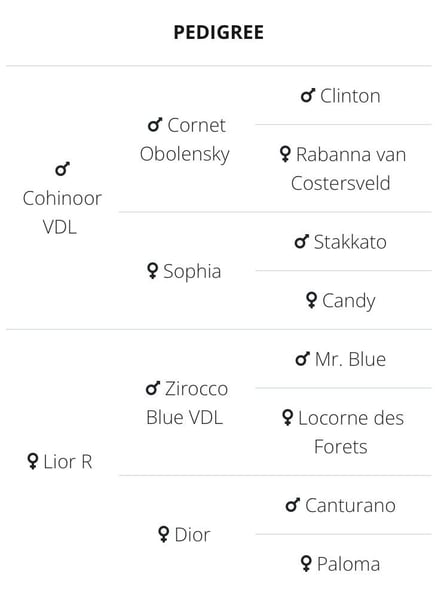Open the Stakkato ancestor entry
This screenshot has height=600, width=441.
click(350, 242)
